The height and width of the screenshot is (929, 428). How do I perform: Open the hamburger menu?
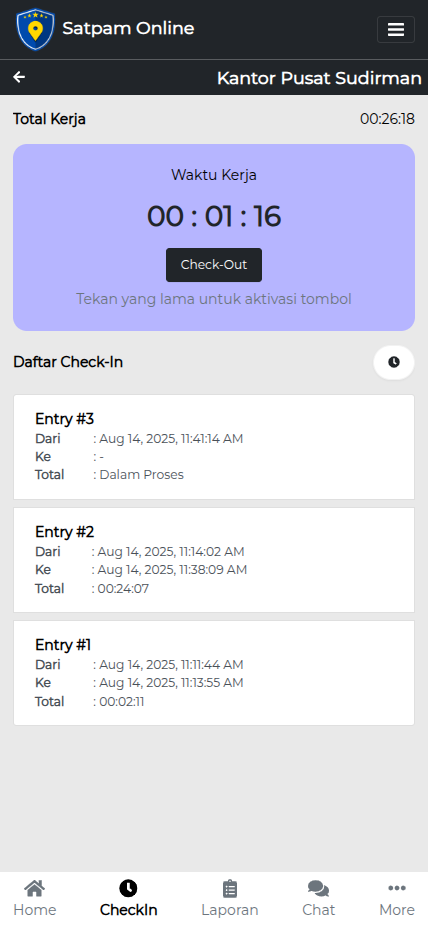pos(395,30)
